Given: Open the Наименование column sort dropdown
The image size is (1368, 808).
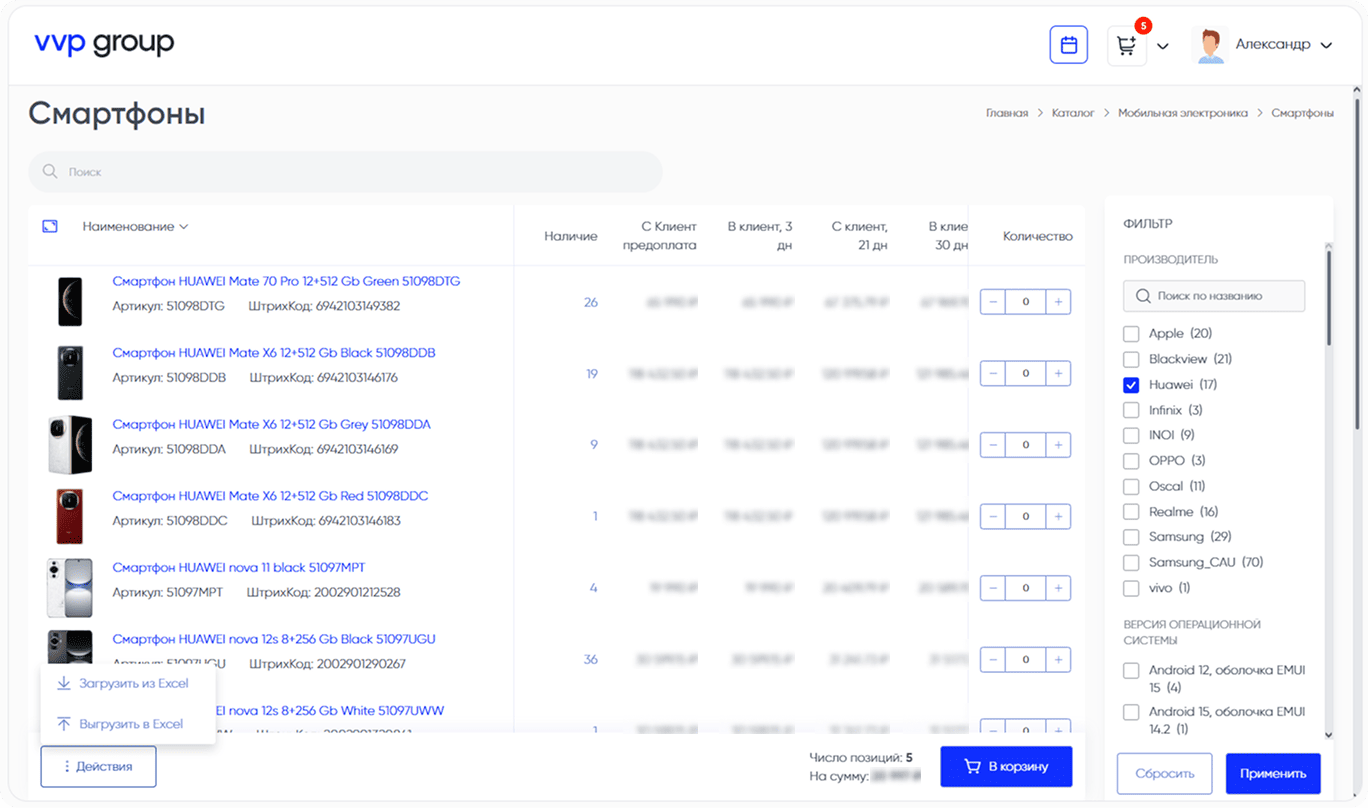Looking at the screenshot, I should tap(135, 227).
